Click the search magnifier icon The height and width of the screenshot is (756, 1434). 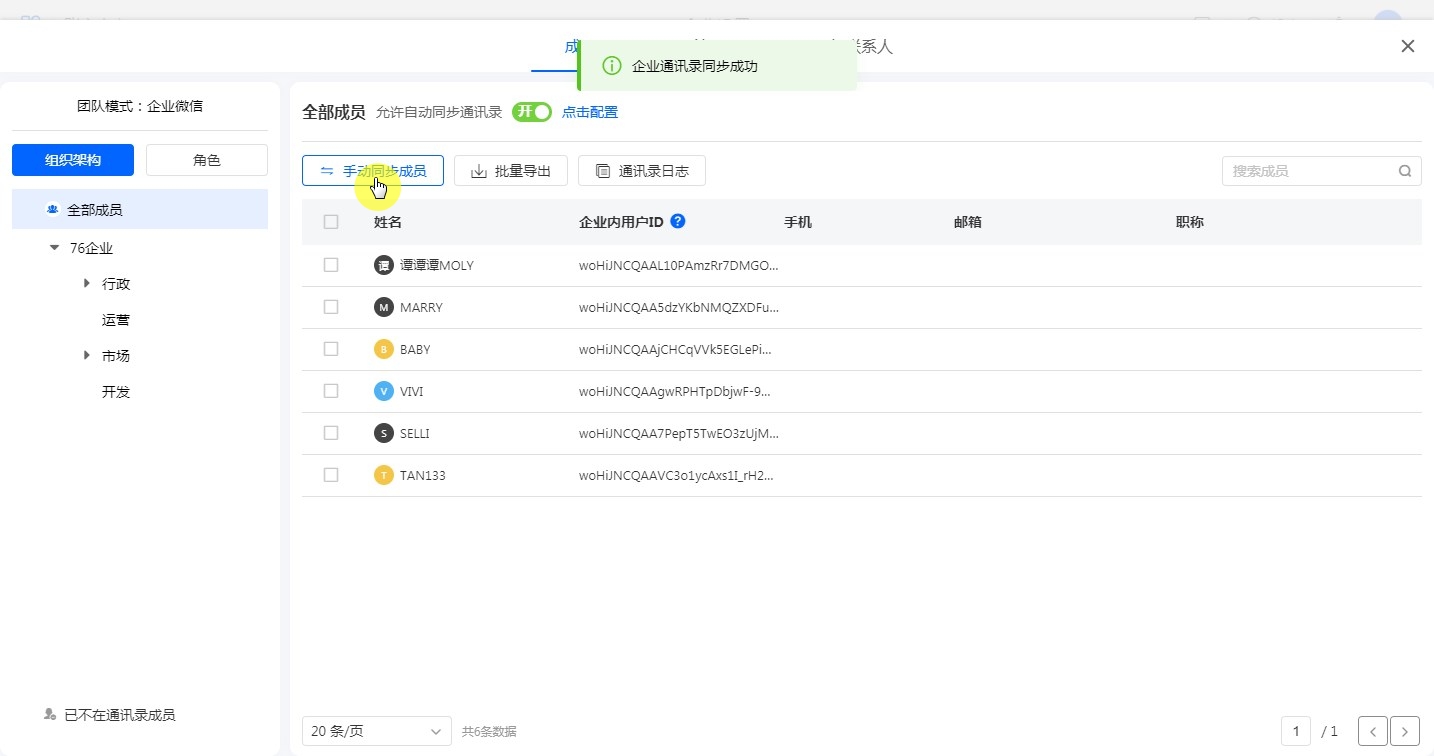(1405, 171)
